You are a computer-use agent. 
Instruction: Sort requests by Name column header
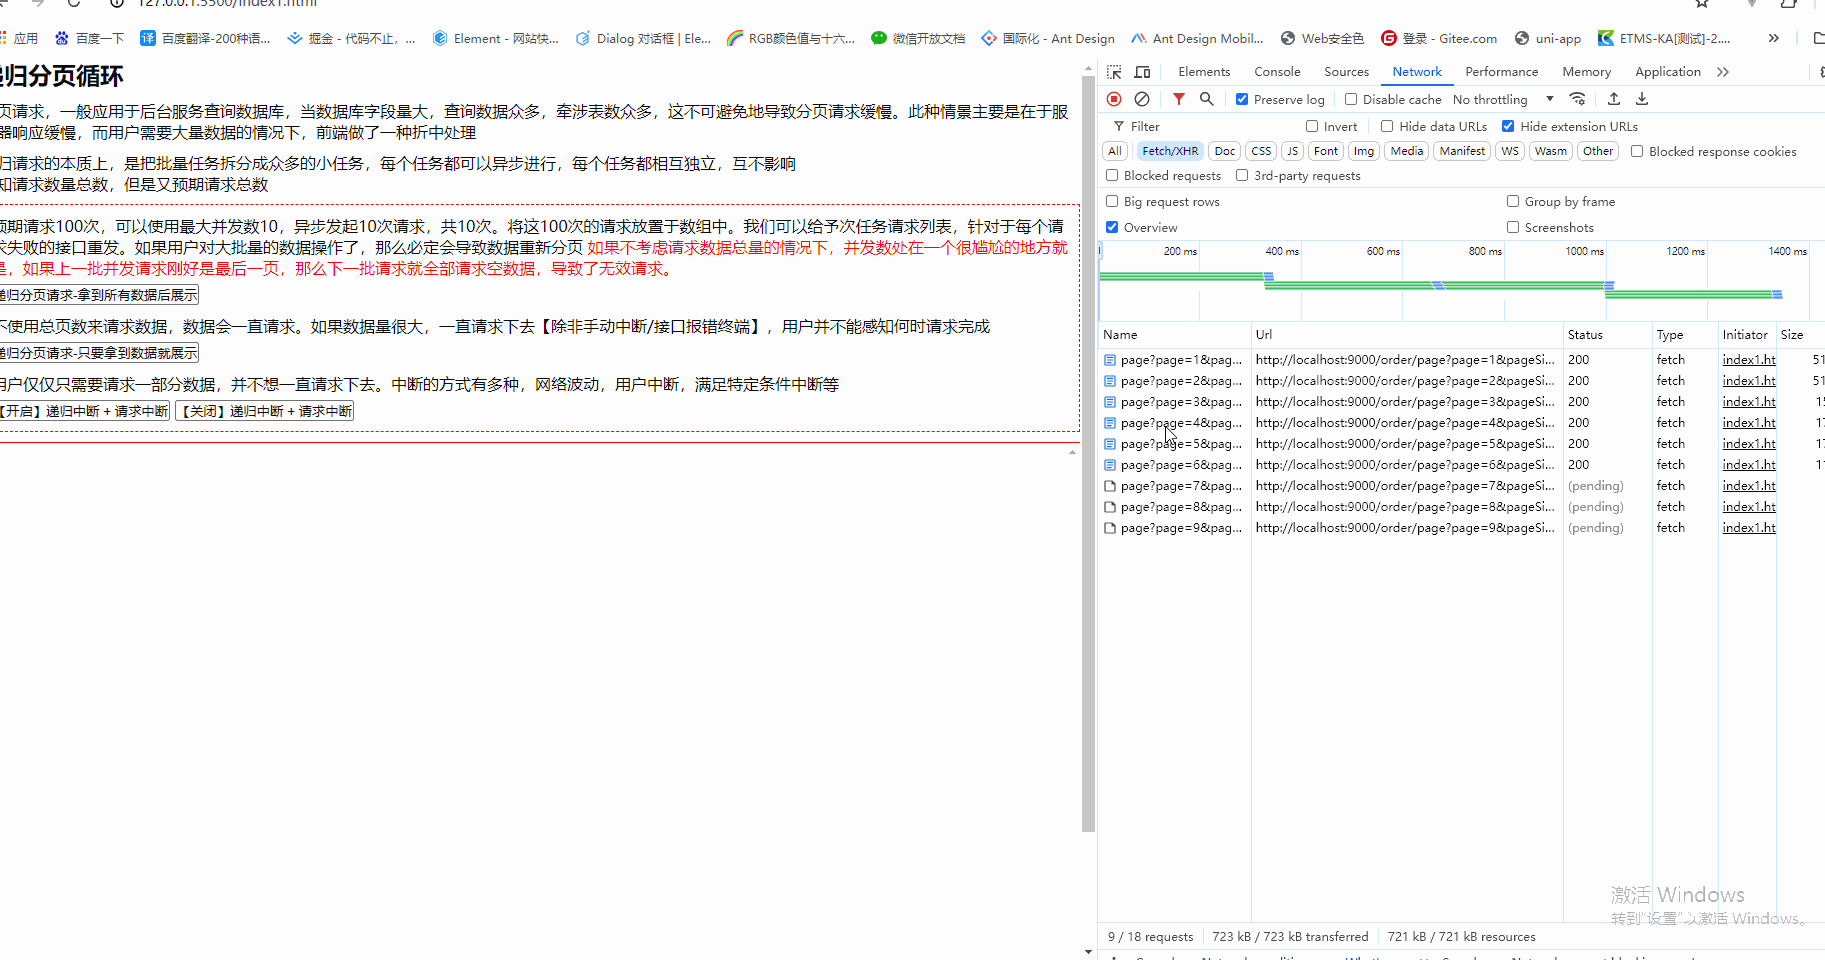[x=1175, y=335]
